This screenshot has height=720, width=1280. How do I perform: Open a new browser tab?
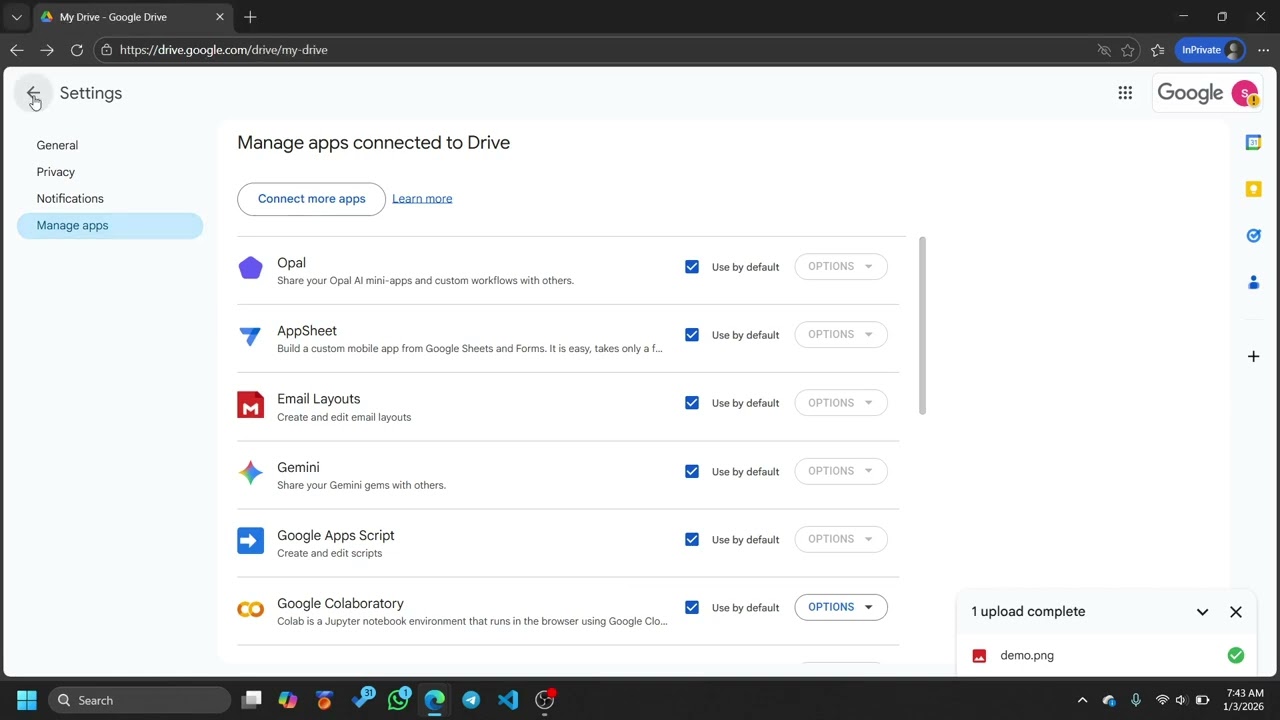pyautogui.click(x=250, y=17)
